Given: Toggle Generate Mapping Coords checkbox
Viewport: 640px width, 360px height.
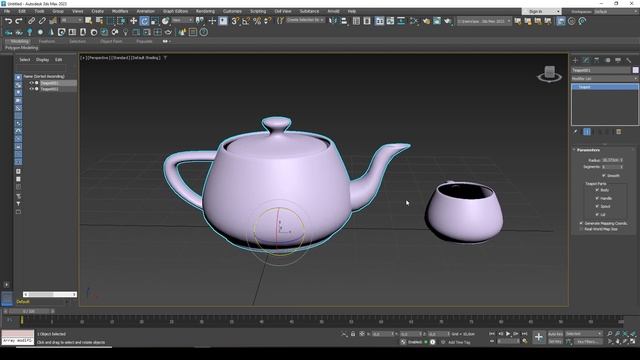Looking at the screenshot, I should pos(581,223).
